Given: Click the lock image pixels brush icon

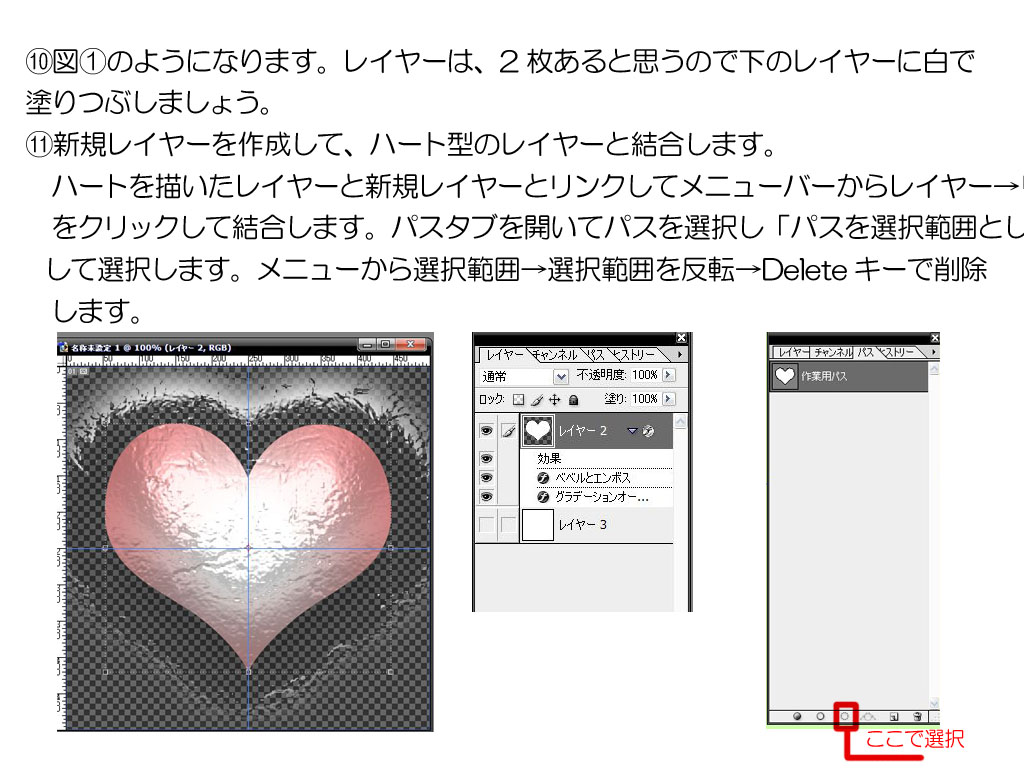Looking at the screenshot, I should point(536,399).
